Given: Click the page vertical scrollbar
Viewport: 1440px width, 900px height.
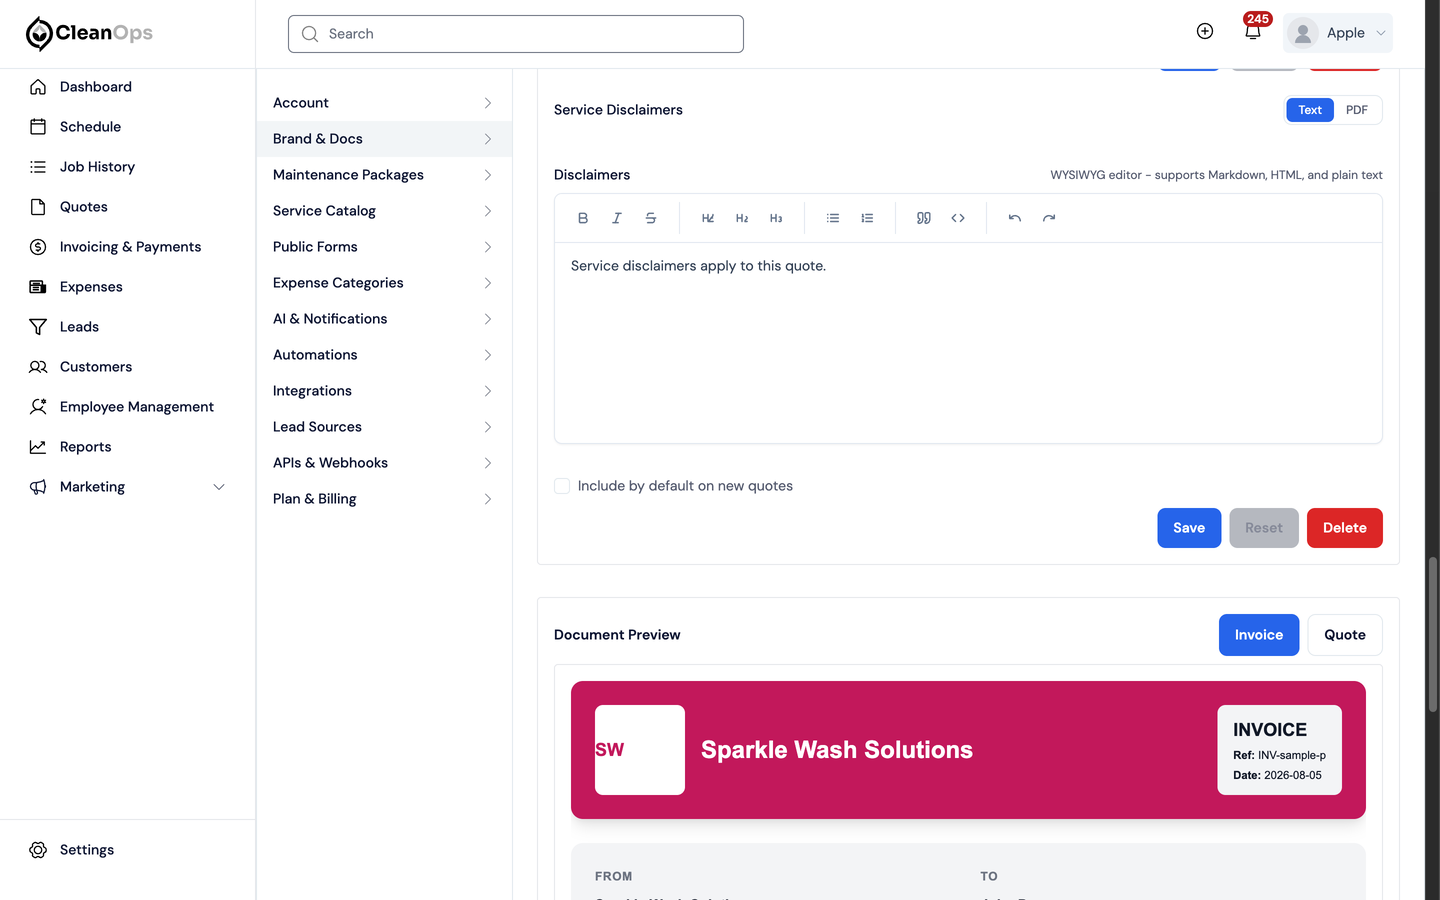Looking at the screenshot, I should click(x=1432, y=634).
